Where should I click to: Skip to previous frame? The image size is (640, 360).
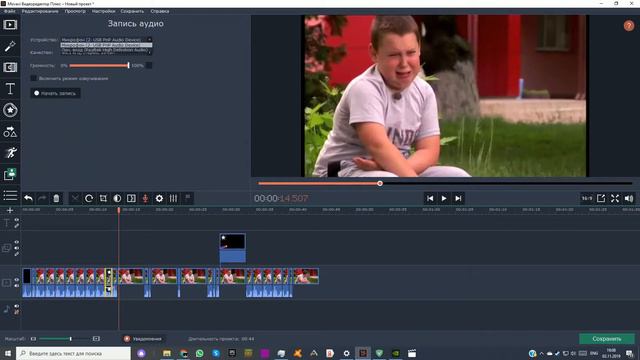pos(430,198)
